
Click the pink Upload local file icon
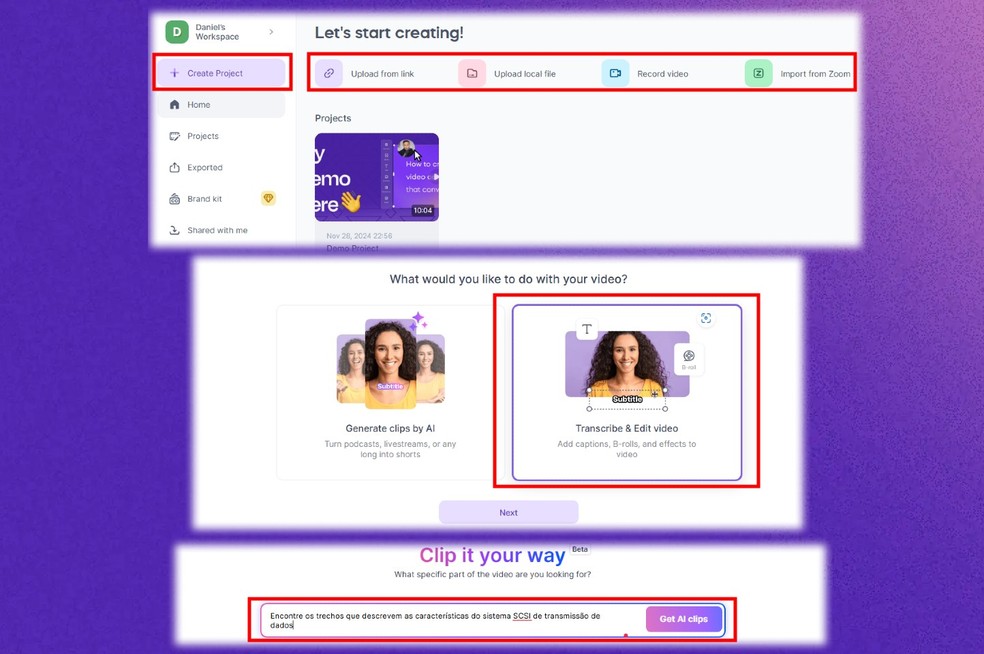tap(472, 73)
